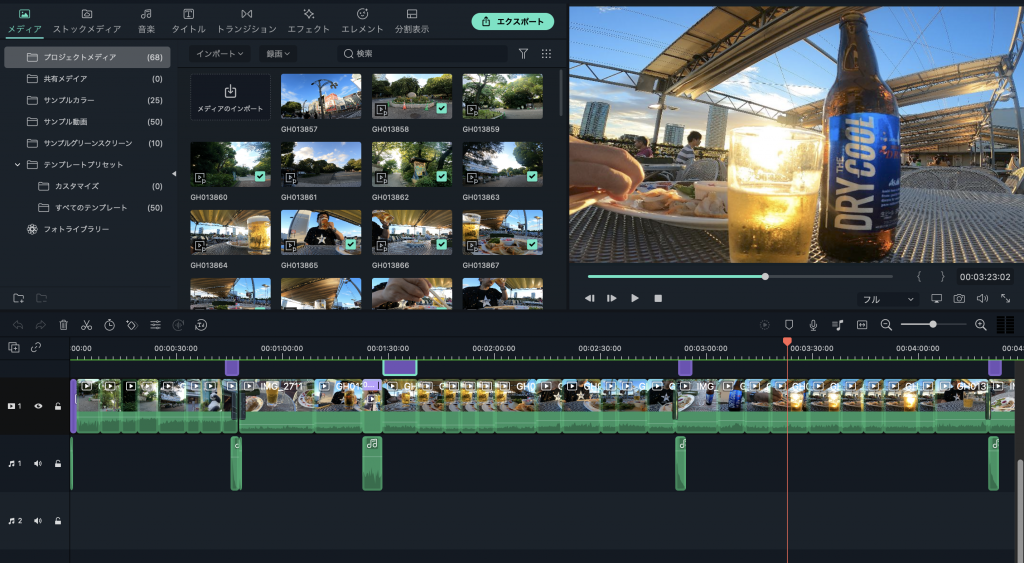
Task: Open サンプルカラー folder
Action: pyautogui.click(x=88, y=100)
